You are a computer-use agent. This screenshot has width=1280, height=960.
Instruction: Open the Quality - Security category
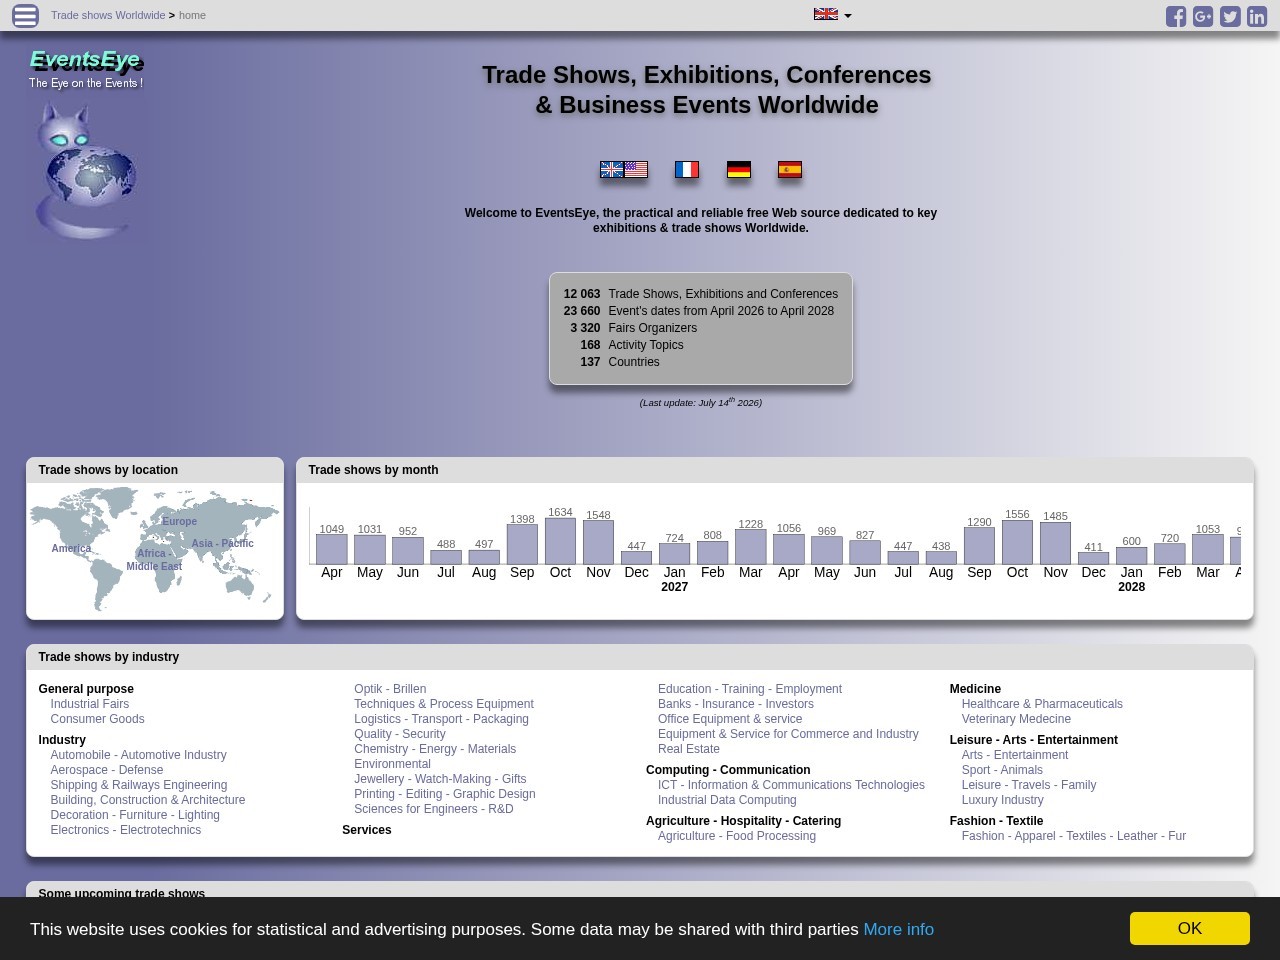click(400, 734)
